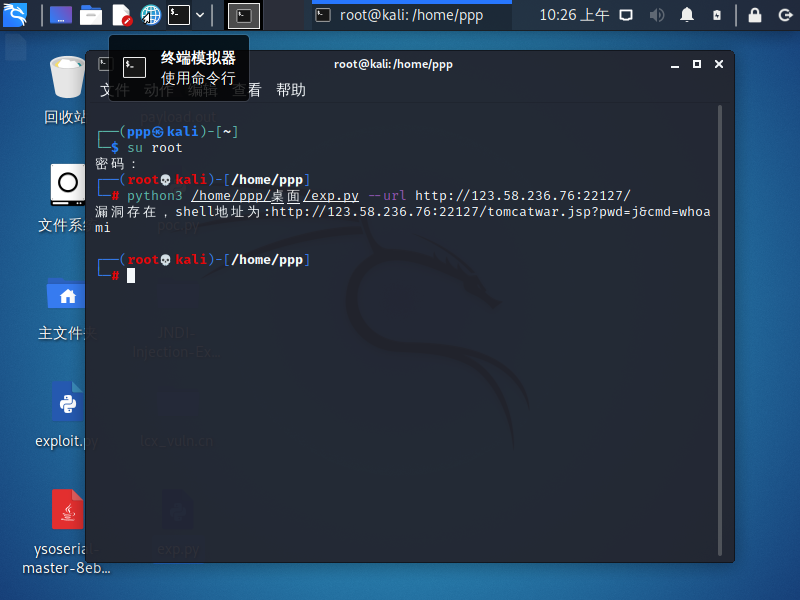Open the 帮助 menu in terminal
This screenshot has width=800, height=600.
pyautogui.click(x=291, y=90)
